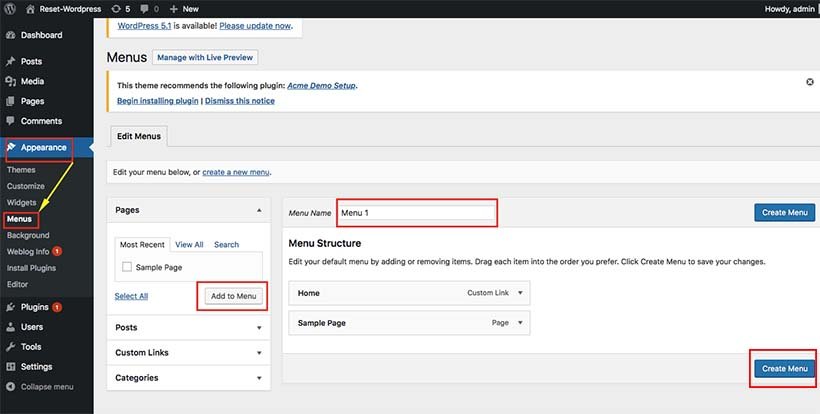Open the Settings menu label in sidebar
The image size is (820, 414).
(x=37, y=366)
